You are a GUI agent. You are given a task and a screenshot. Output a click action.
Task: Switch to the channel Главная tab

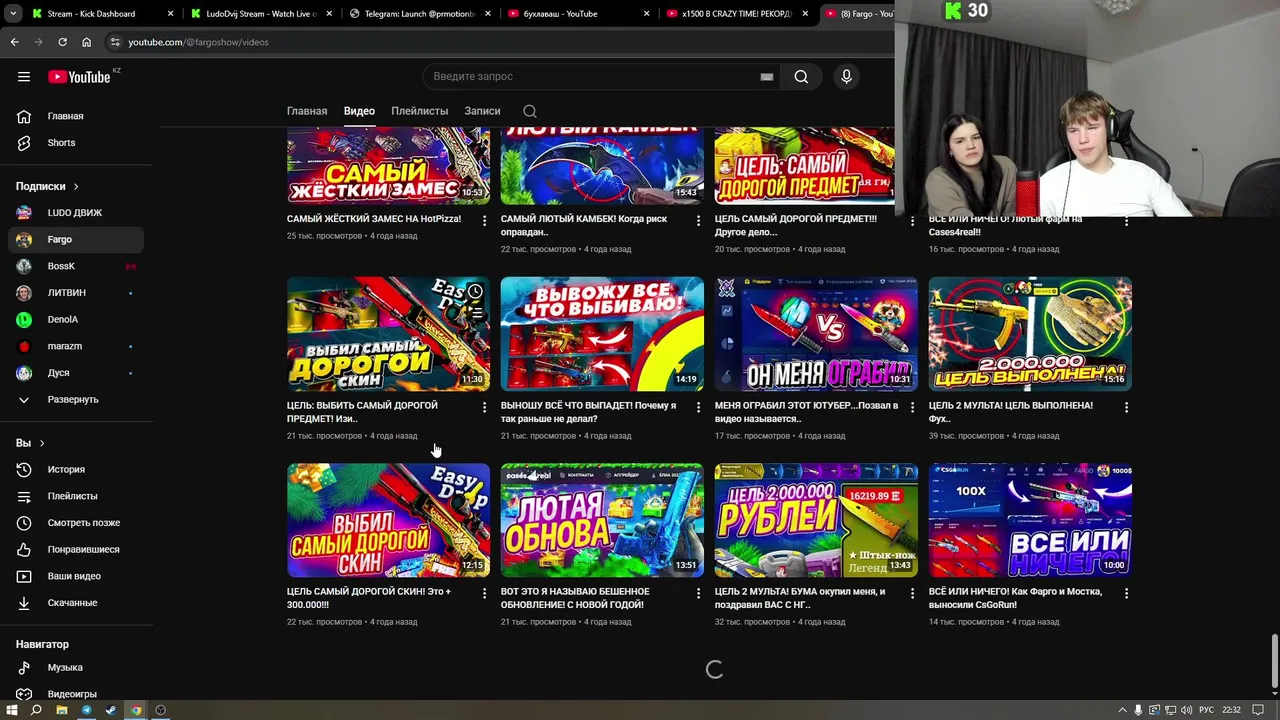307,111
